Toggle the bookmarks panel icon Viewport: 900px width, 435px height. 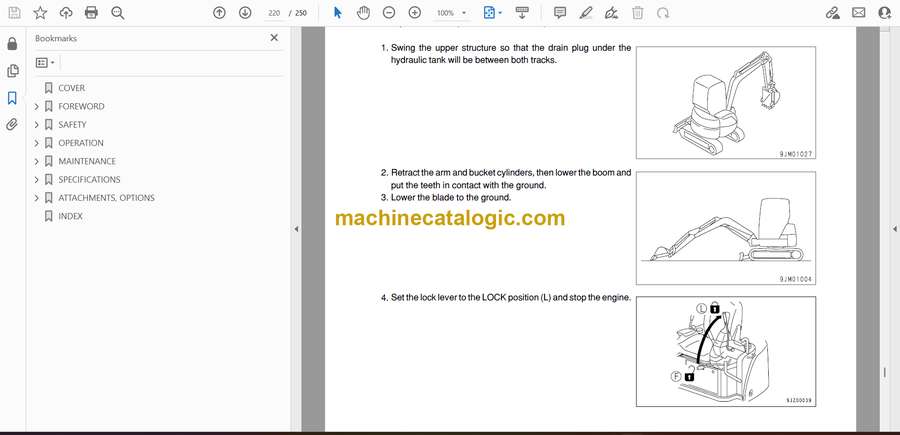(12, 98)
